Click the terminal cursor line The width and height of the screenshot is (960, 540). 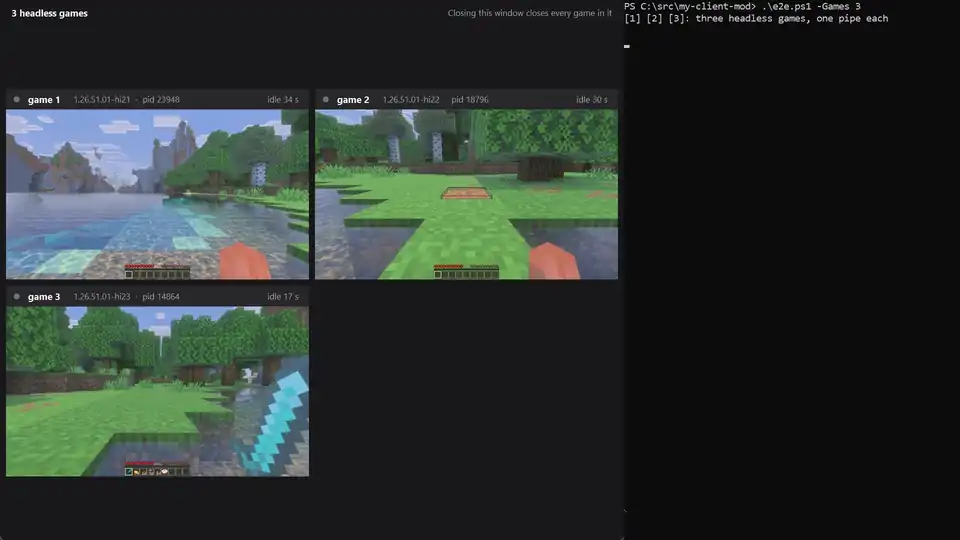pyautogui.click(x=627, y=46)
